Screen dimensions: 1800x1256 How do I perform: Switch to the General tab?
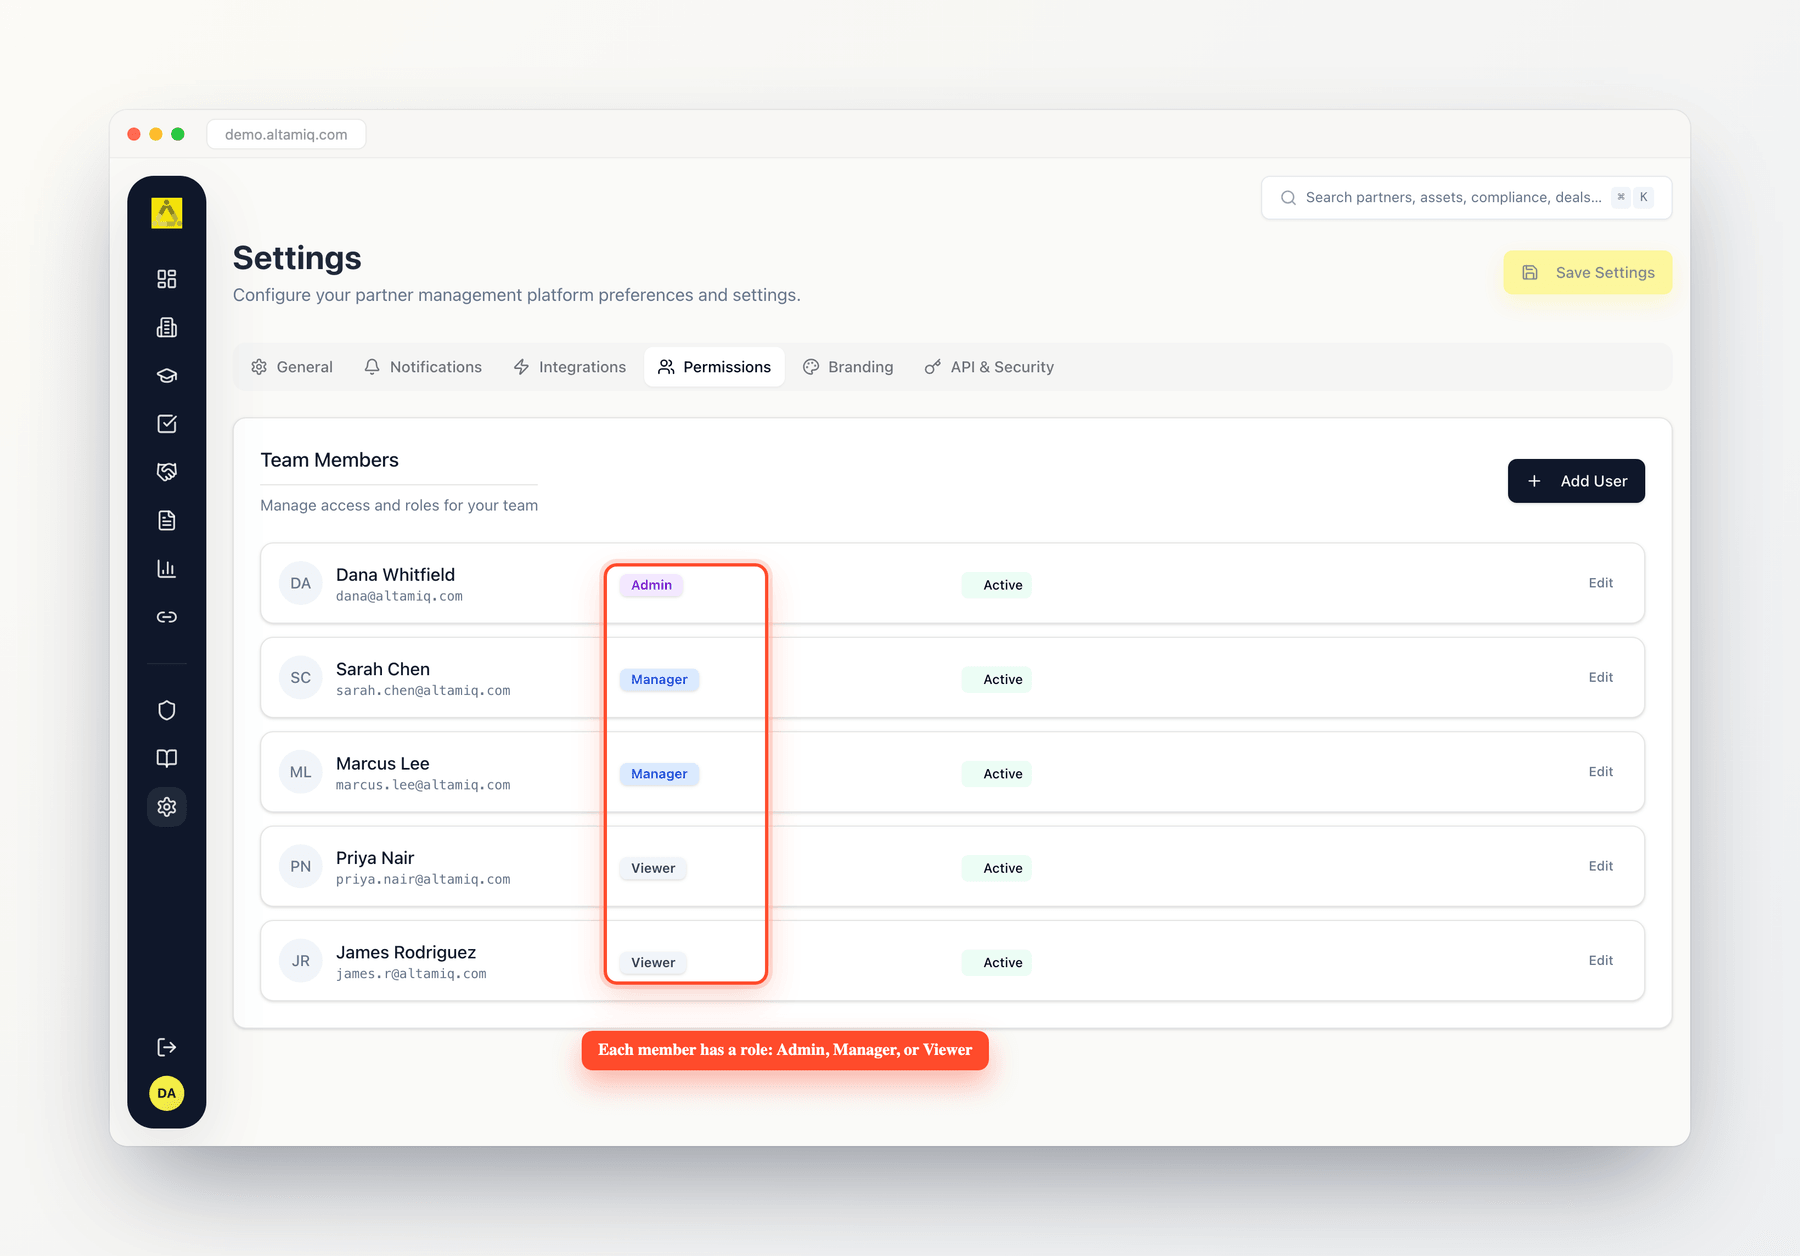(x=292, y=367)
